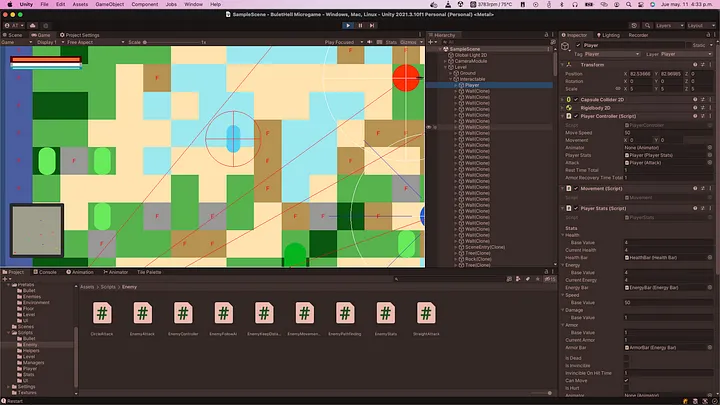This screenshot has width=720, height=405.
Task: Collapse the Transform component
Action: click(x=562, y=65)
